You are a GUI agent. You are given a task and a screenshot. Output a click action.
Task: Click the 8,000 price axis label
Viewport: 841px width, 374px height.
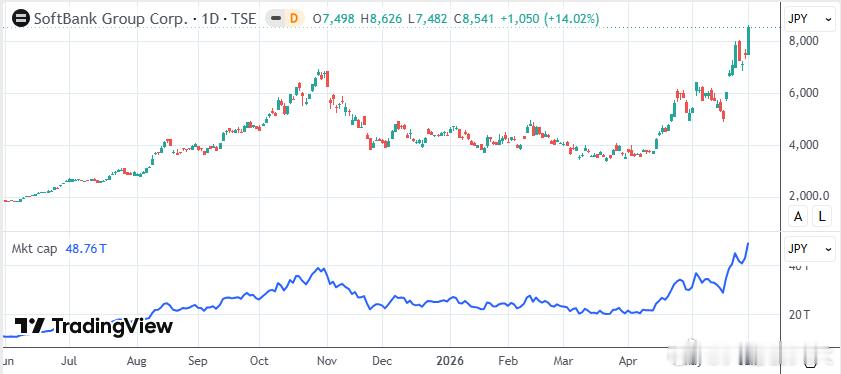[803, 41]
